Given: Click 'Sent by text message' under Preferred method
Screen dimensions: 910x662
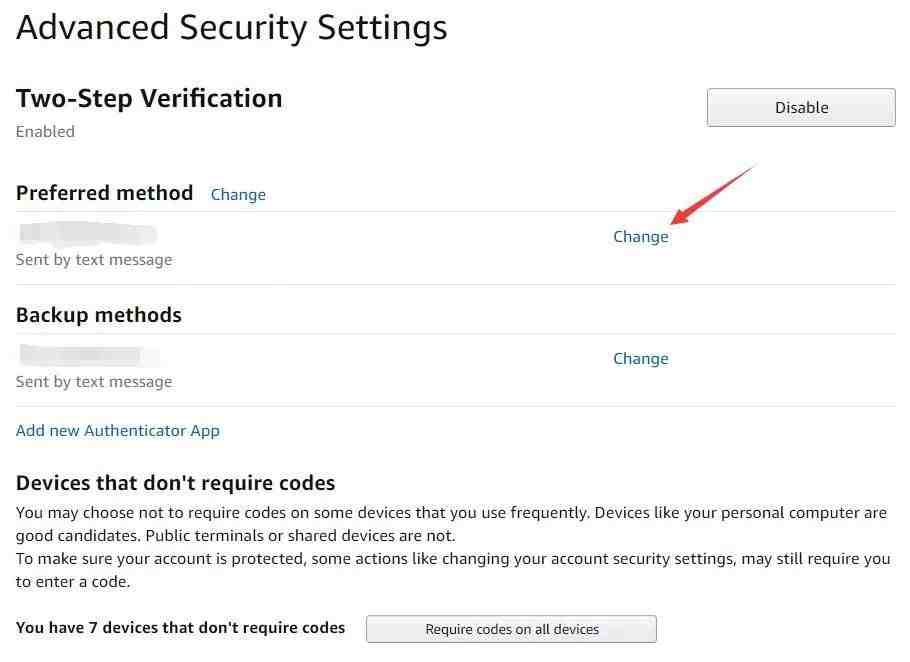Looking at the screenshot, I should (94, 260).
